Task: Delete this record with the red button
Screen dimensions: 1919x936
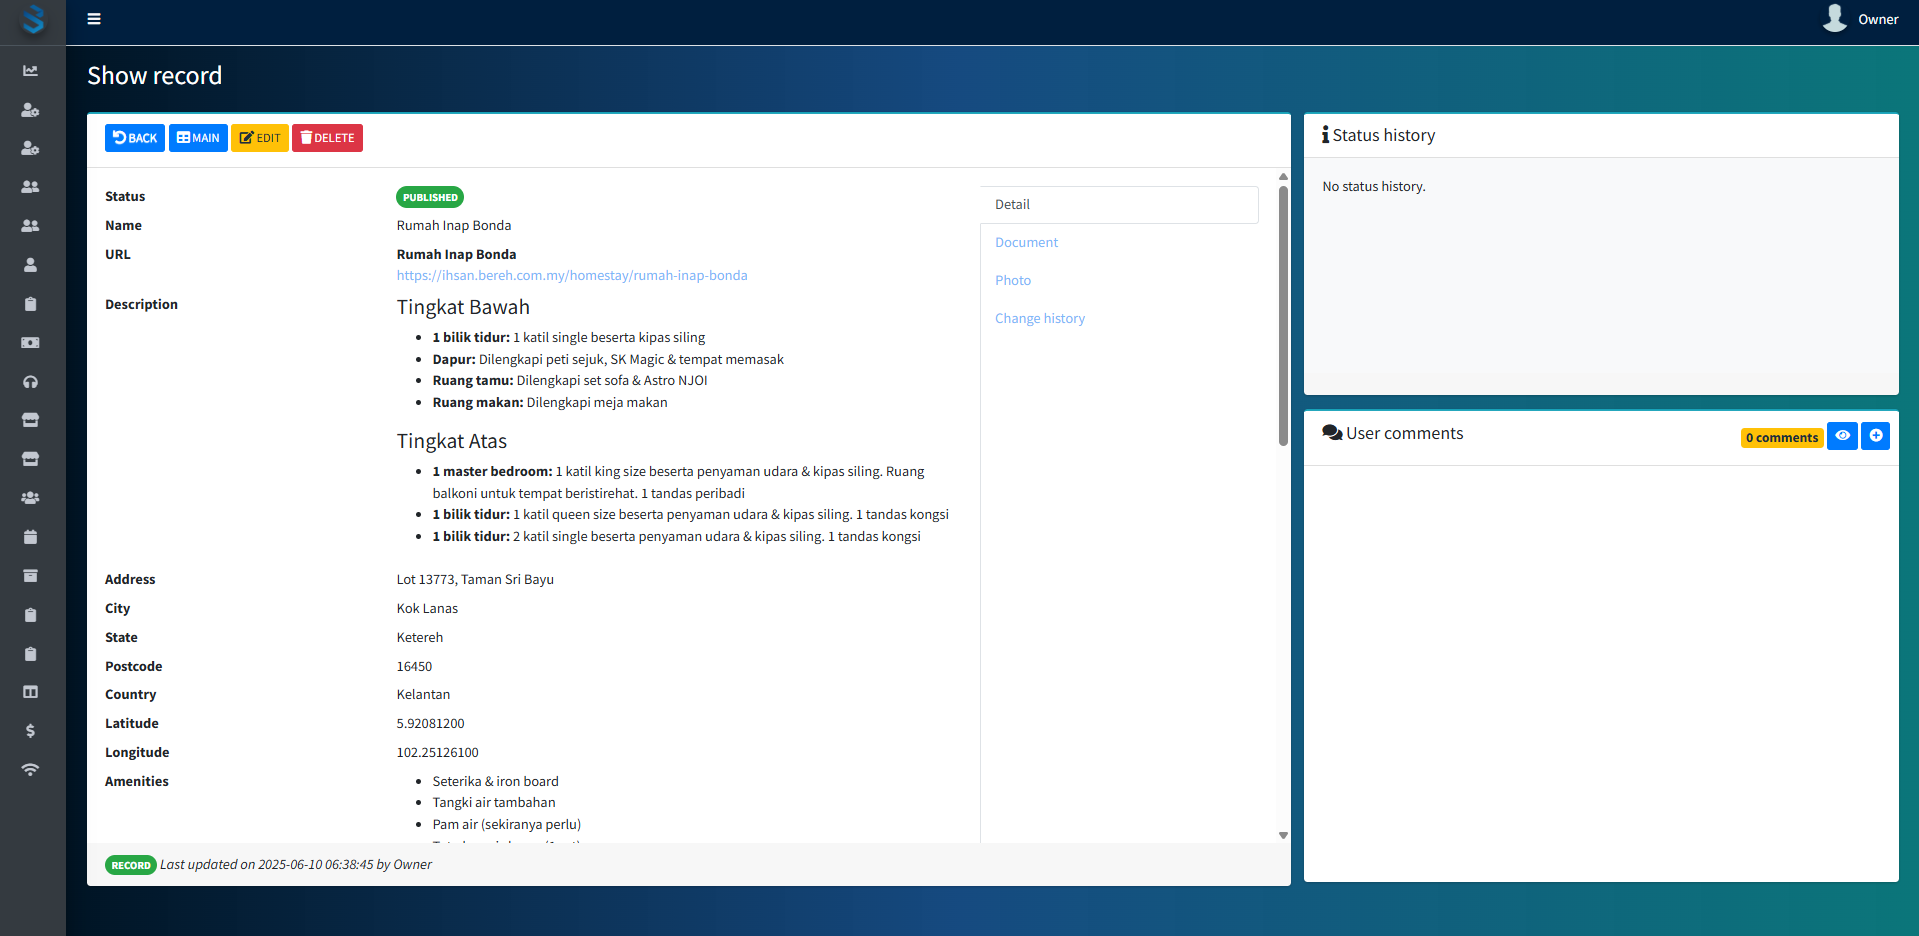Action: (327, 138)
